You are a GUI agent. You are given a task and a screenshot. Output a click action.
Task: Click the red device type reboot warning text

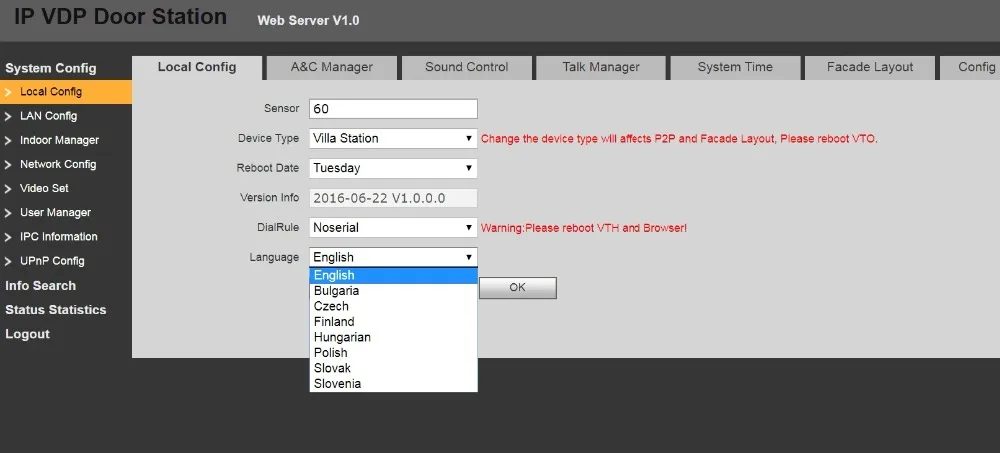679,138
